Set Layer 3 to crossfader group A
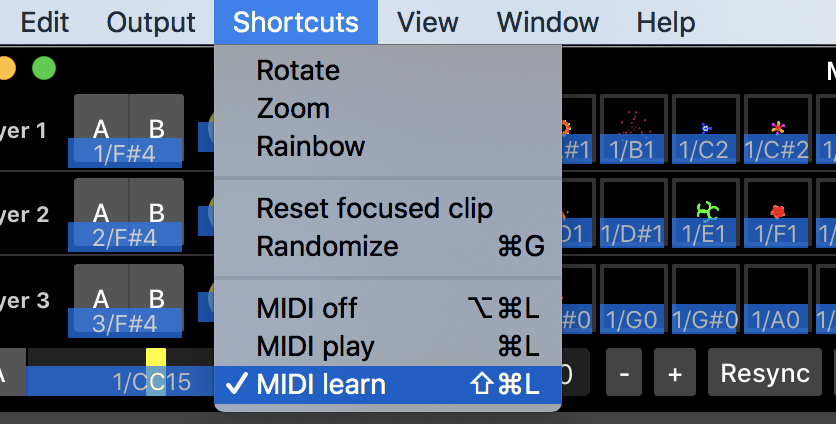 pos(101,298)
